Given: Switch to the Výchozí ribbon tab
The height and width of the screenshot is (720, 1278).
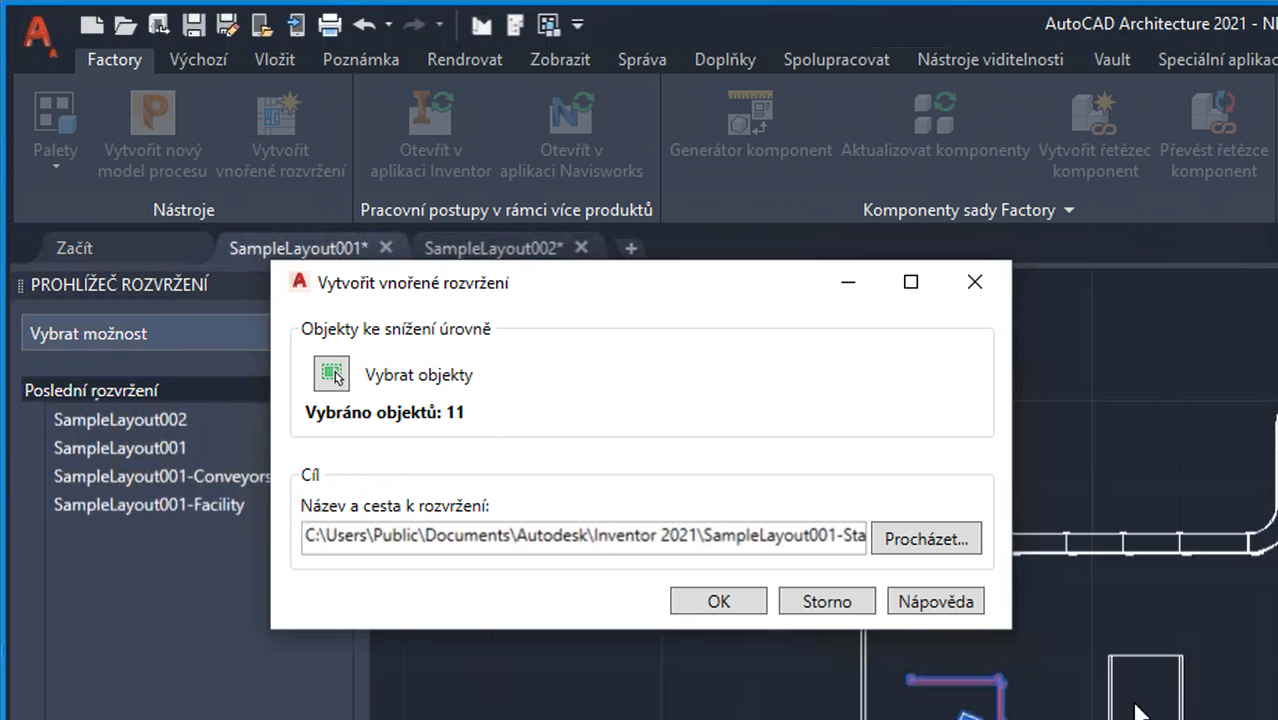Looking at the screenshot, I should pos(198,60).
